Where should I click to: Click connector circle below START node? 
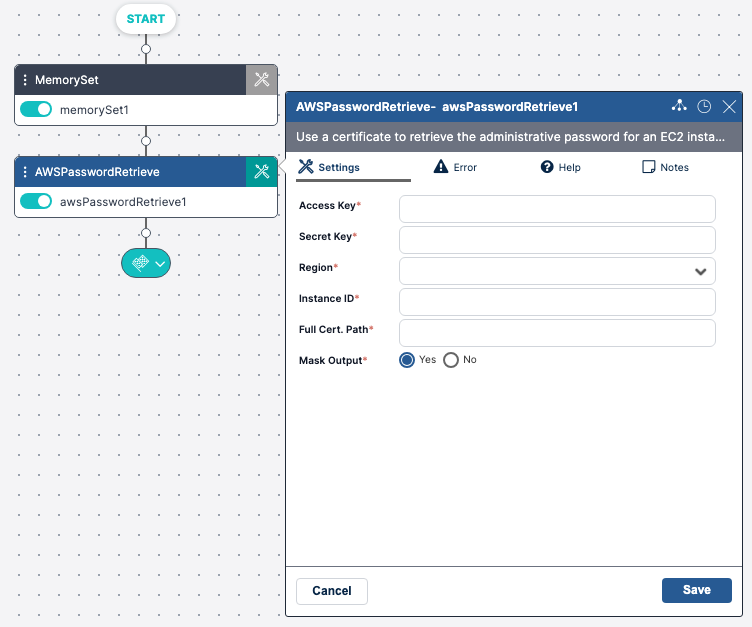pos(146,49)
